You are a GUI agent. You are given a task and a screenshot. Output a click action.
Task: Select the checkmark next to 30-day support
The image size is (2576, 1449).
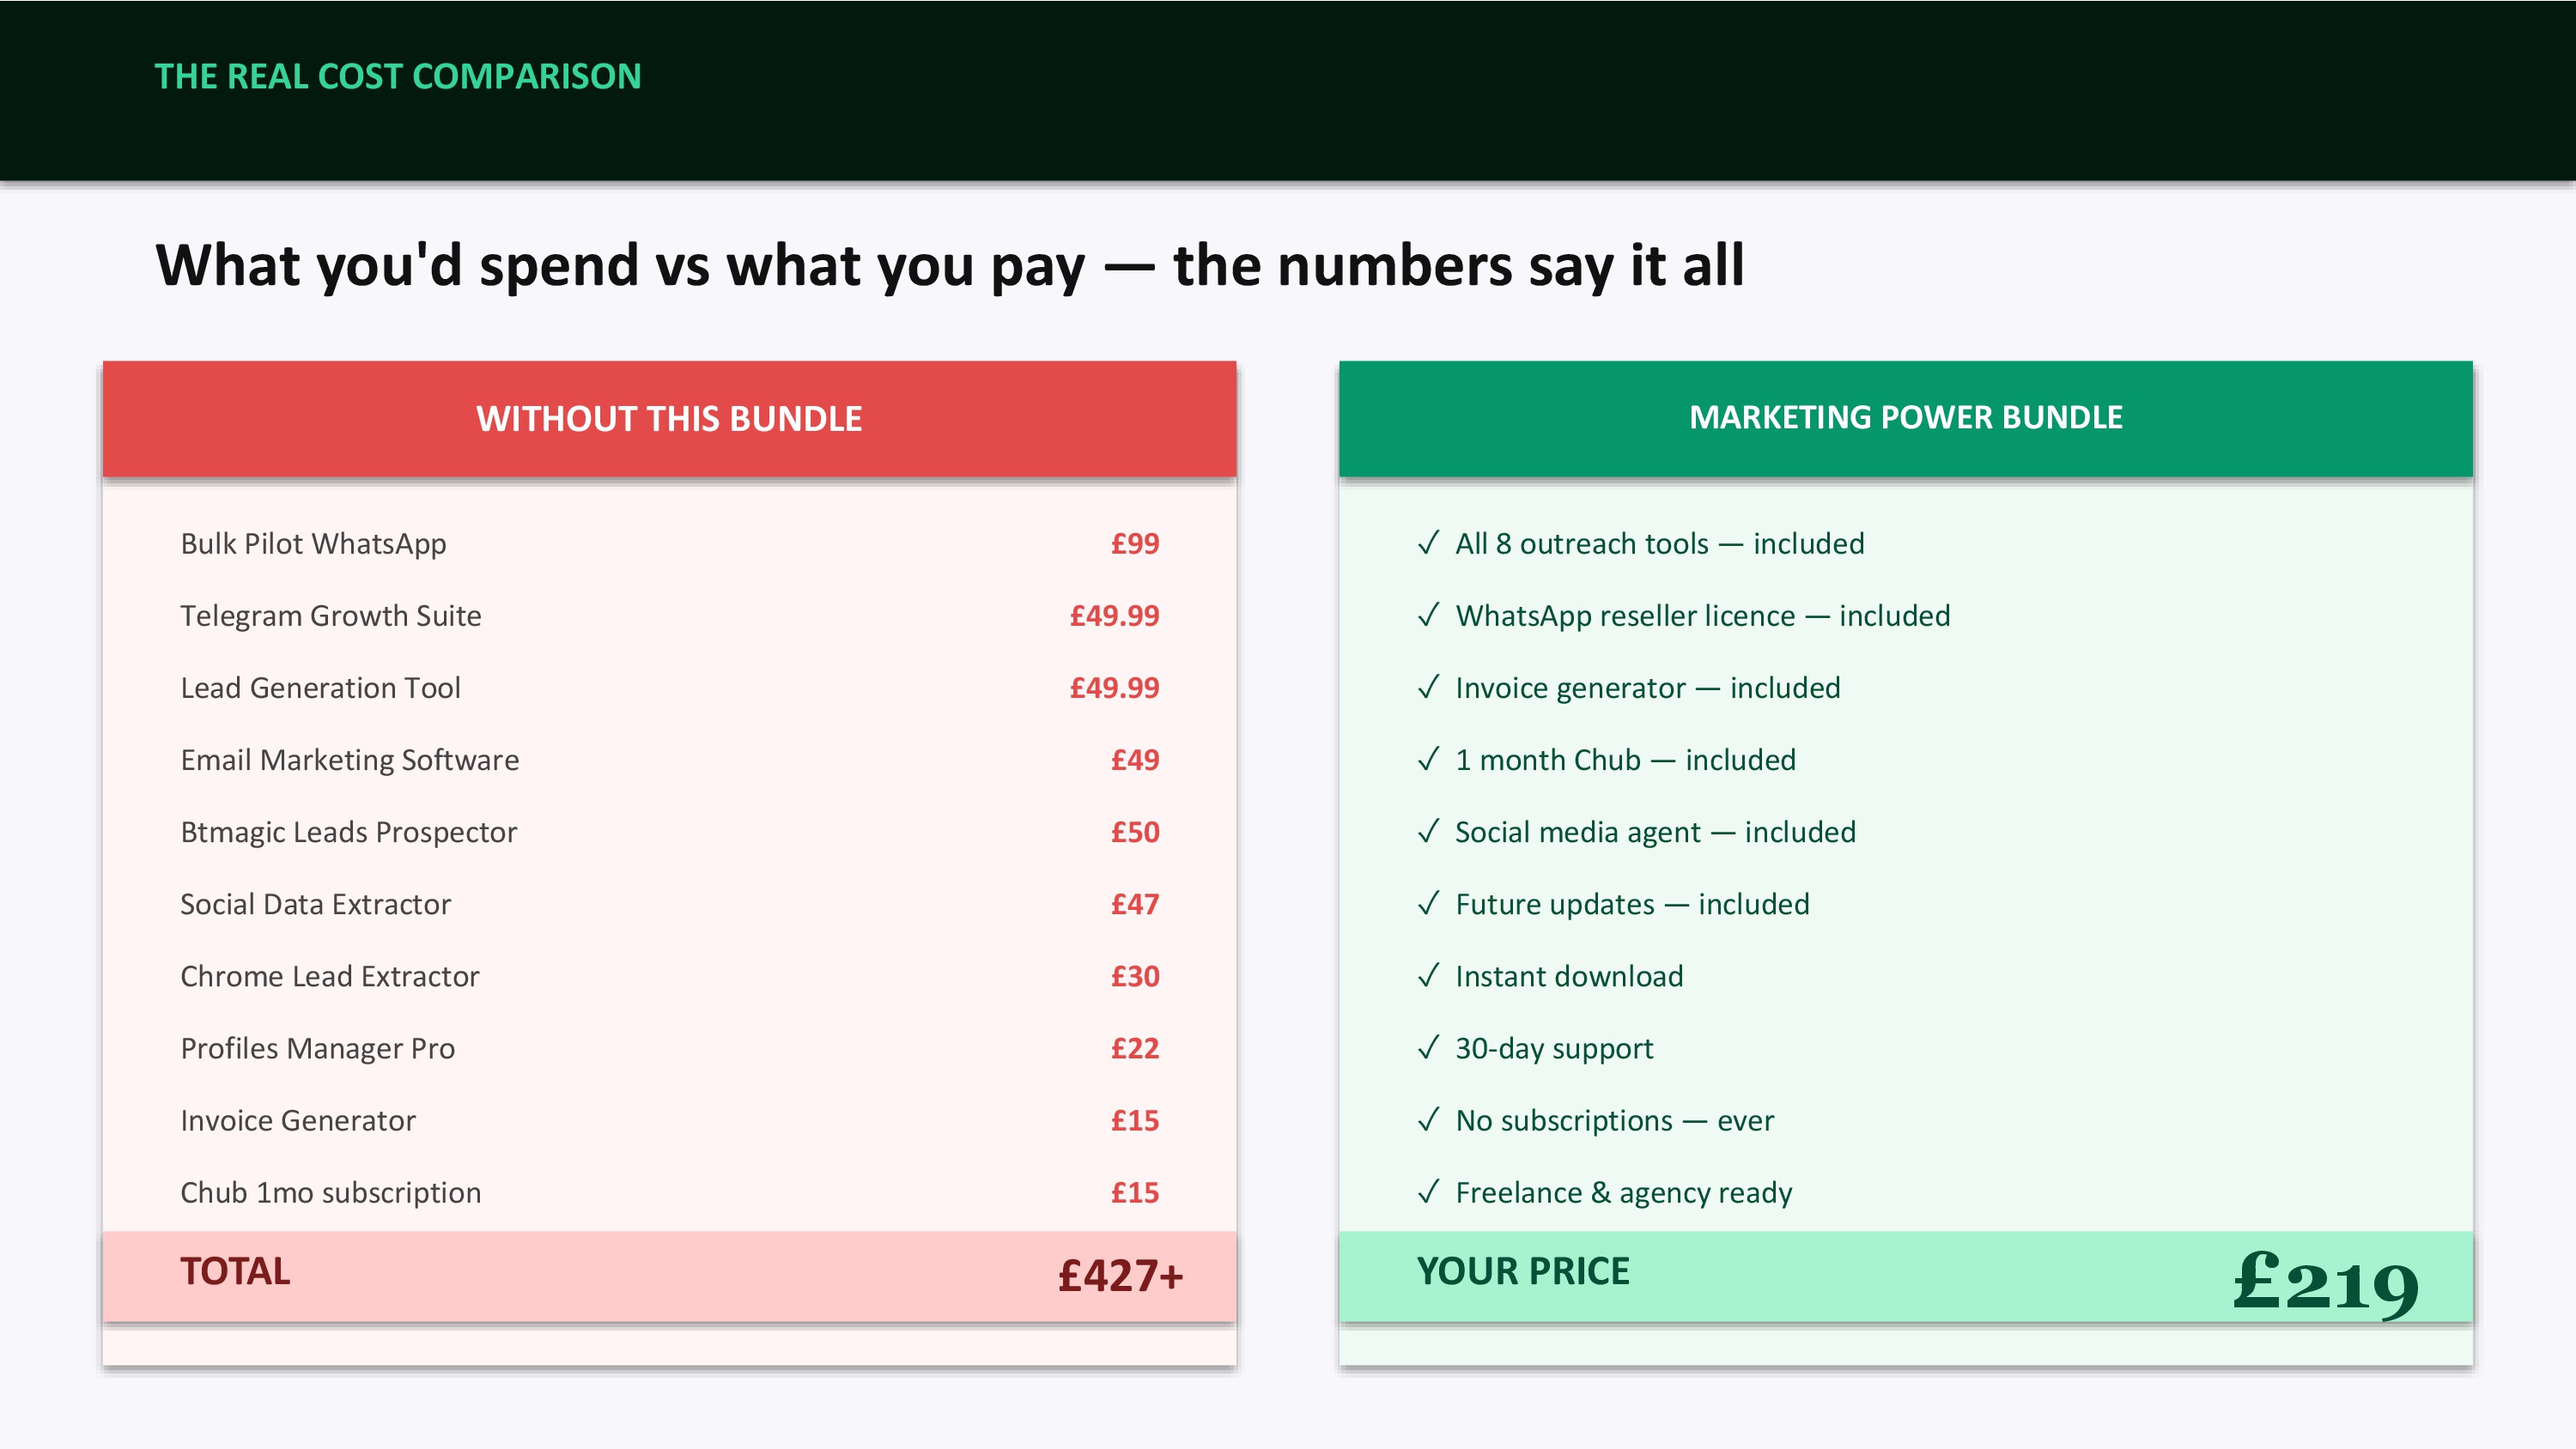pyautogui.click(x=1428, y=1047)
